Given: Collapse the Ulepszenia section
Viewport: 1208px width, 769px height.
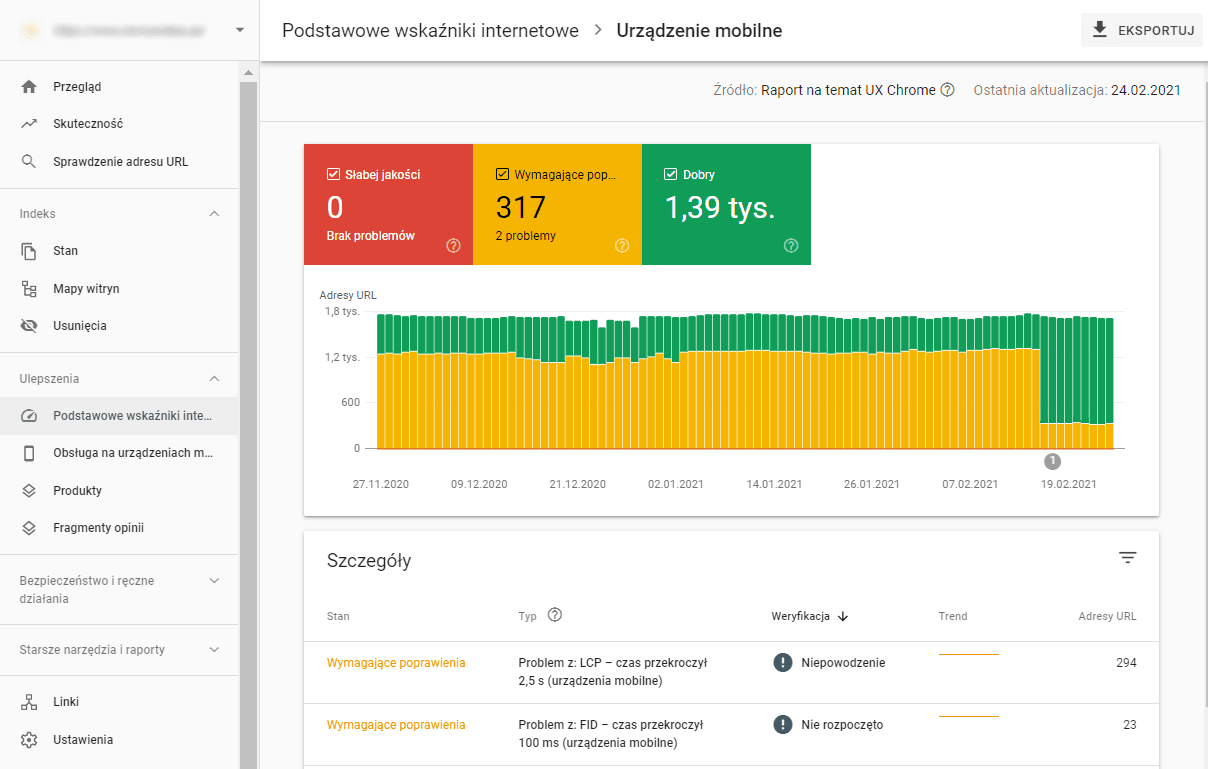Looking at the screenshot, I should click(214, 379).
